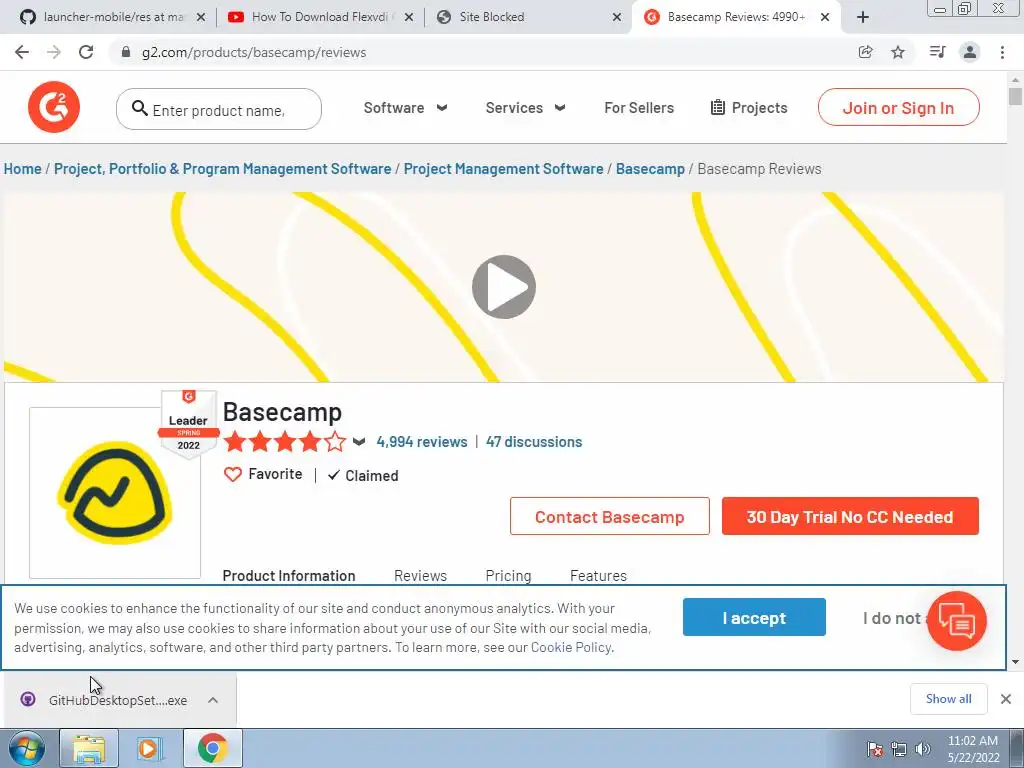Bookmark this page with the star
Screen dimensions: 1024x768
[898, 52]
